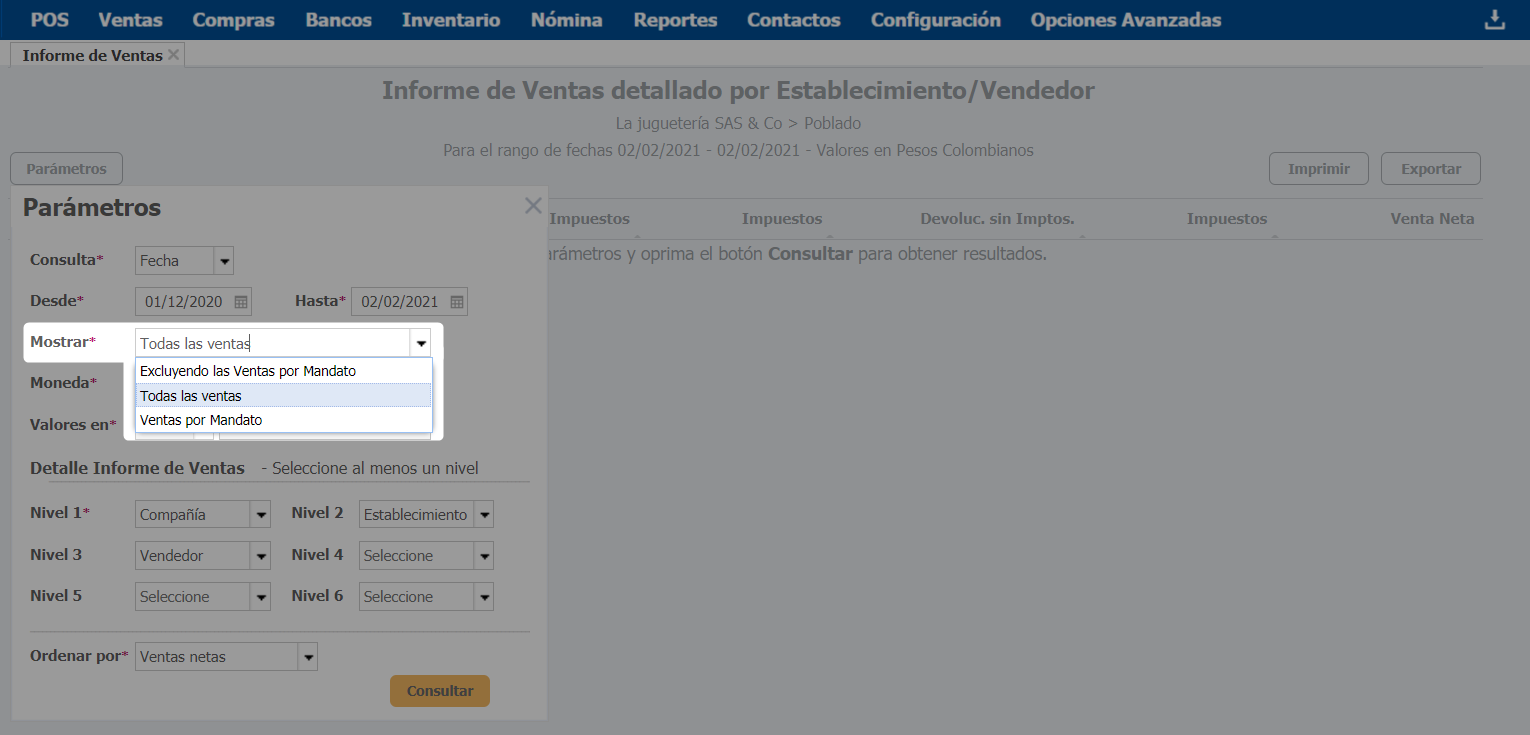Open the Reportes menu
Screen dimensions: 1530x735
coord(675,20)
